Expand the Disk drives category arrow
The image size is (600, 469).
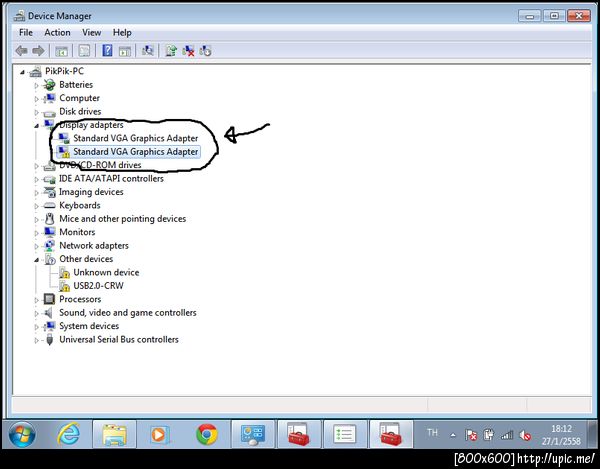click(x=36, y=112)
